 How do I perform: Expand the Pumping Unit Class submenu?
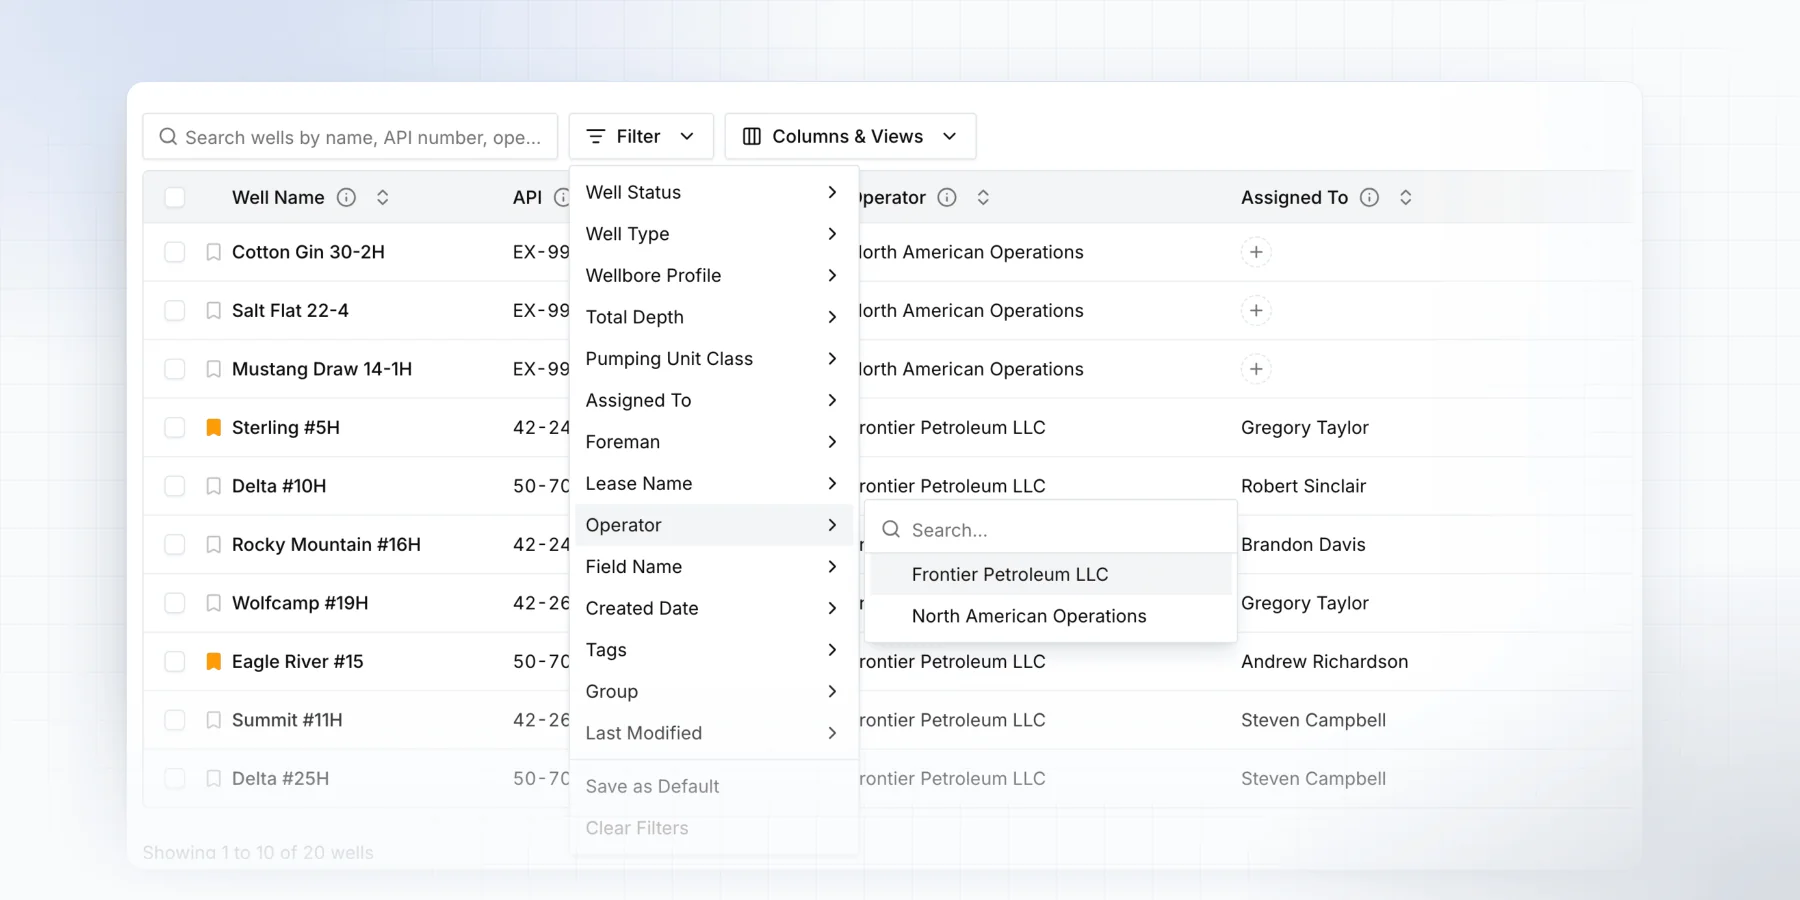[x=713, y=359]
